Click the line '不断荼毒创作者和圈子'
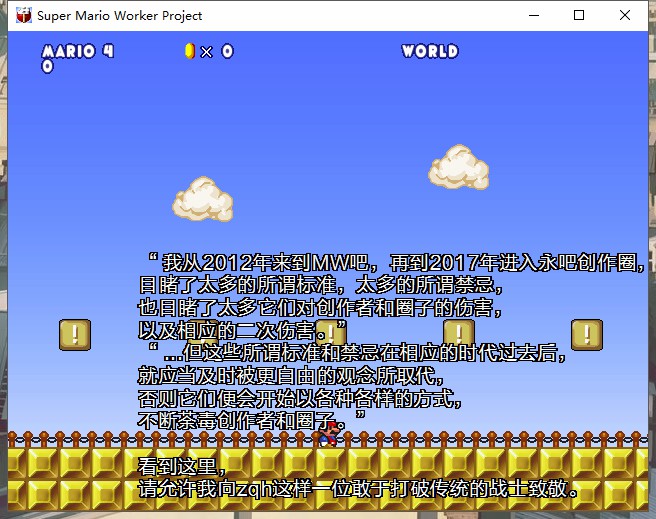The height and width of the screenshot is (519, 656). [x=252, y=420]
